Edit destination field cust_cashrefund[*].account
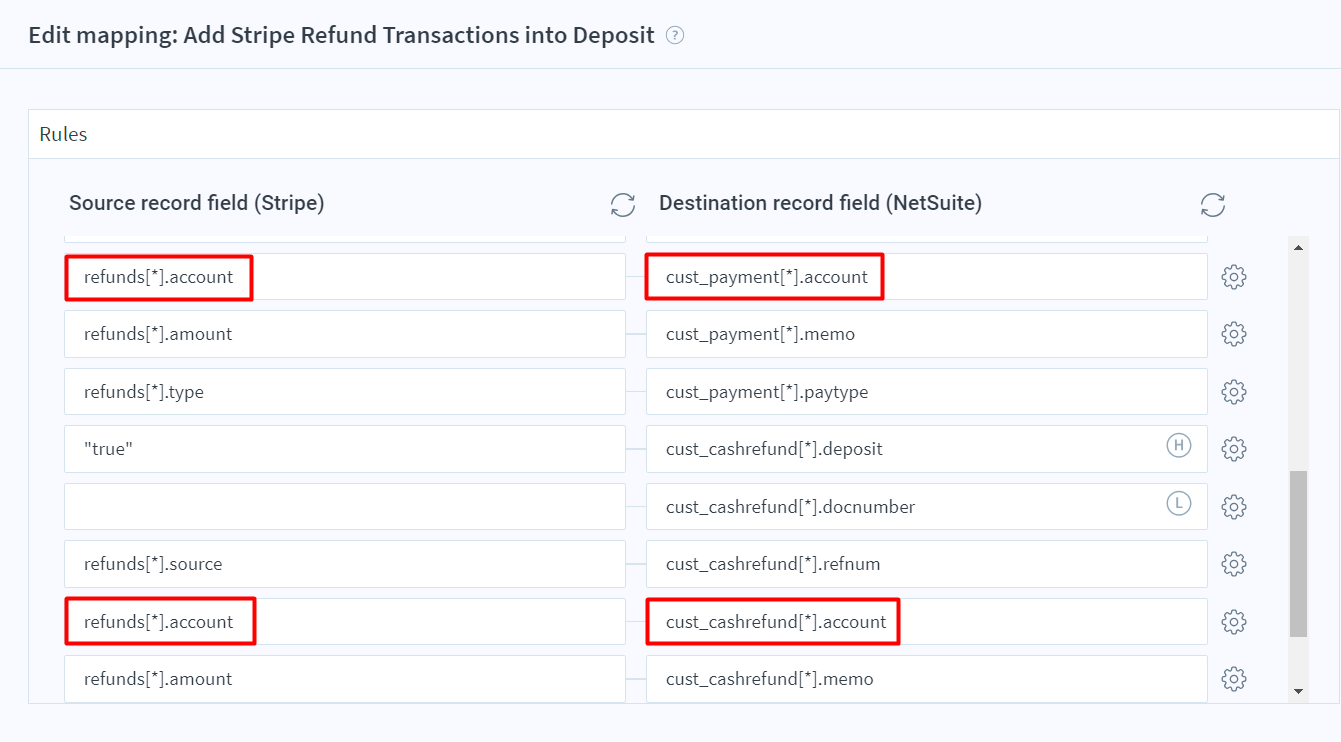 927,622
